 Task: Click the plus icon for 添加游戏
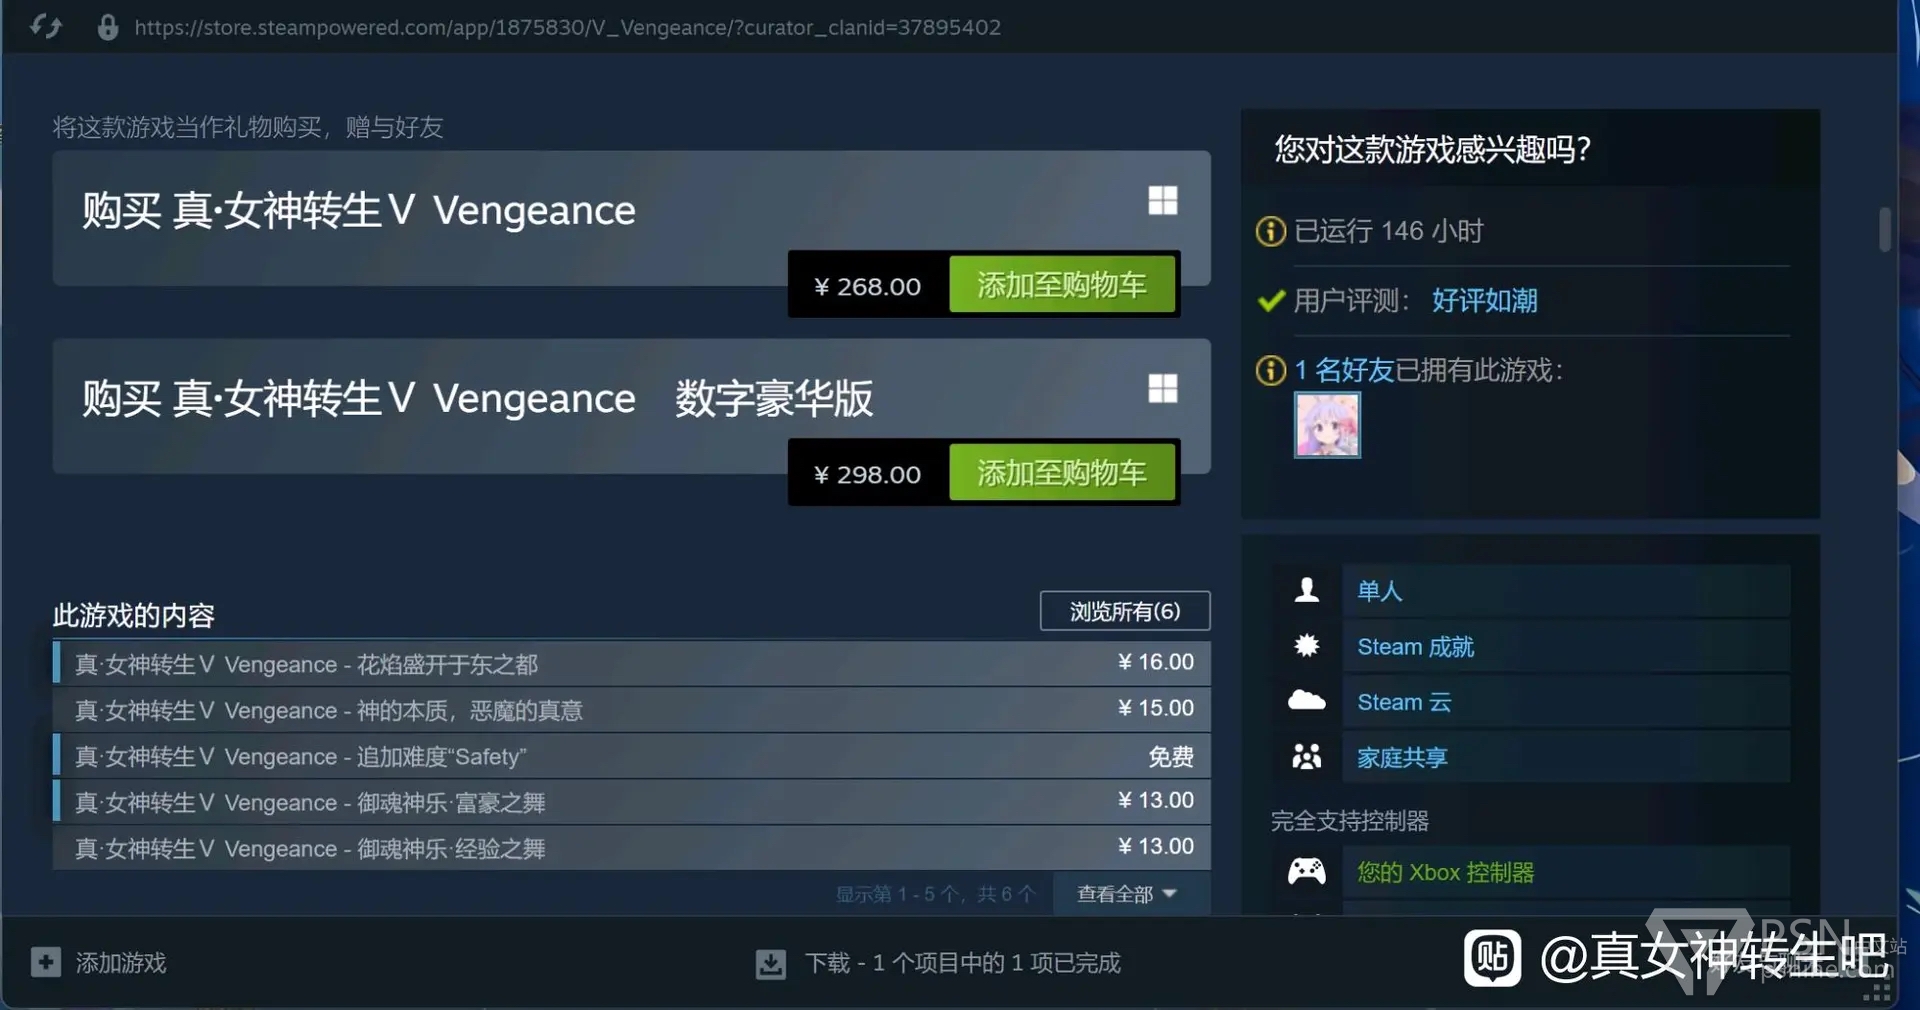46,962
